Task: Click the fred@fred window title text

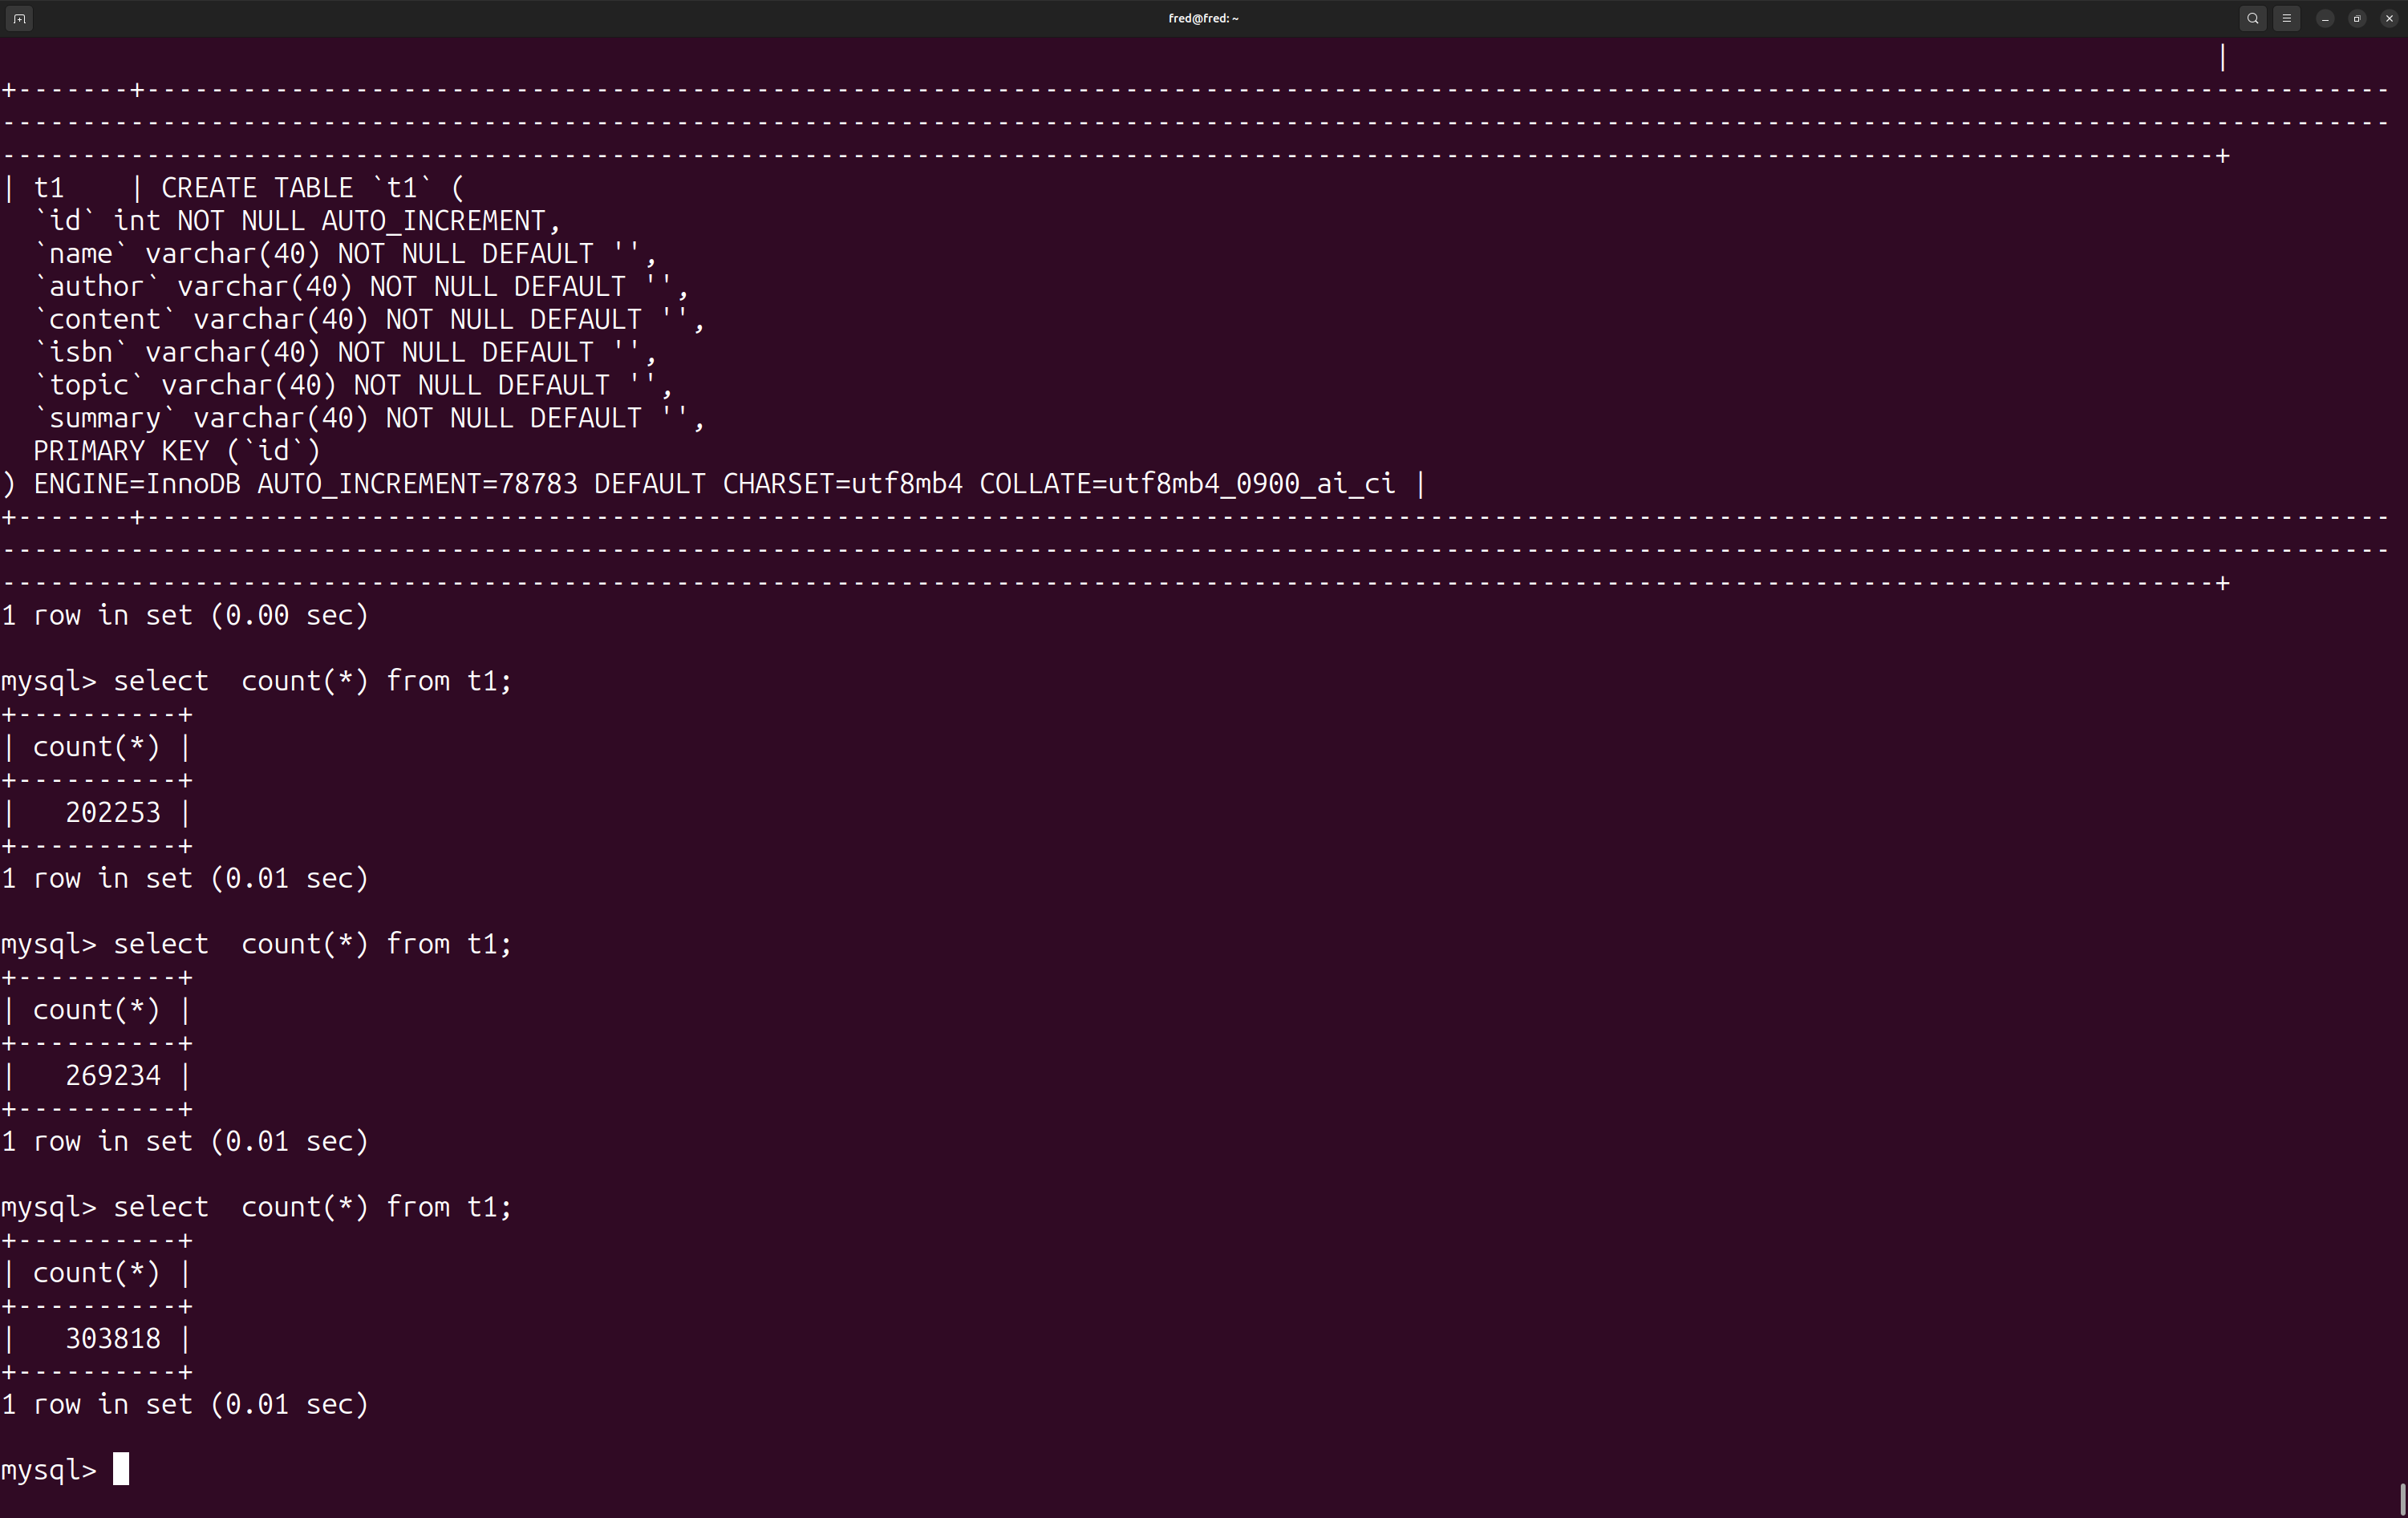Action: coord(1203,18)
